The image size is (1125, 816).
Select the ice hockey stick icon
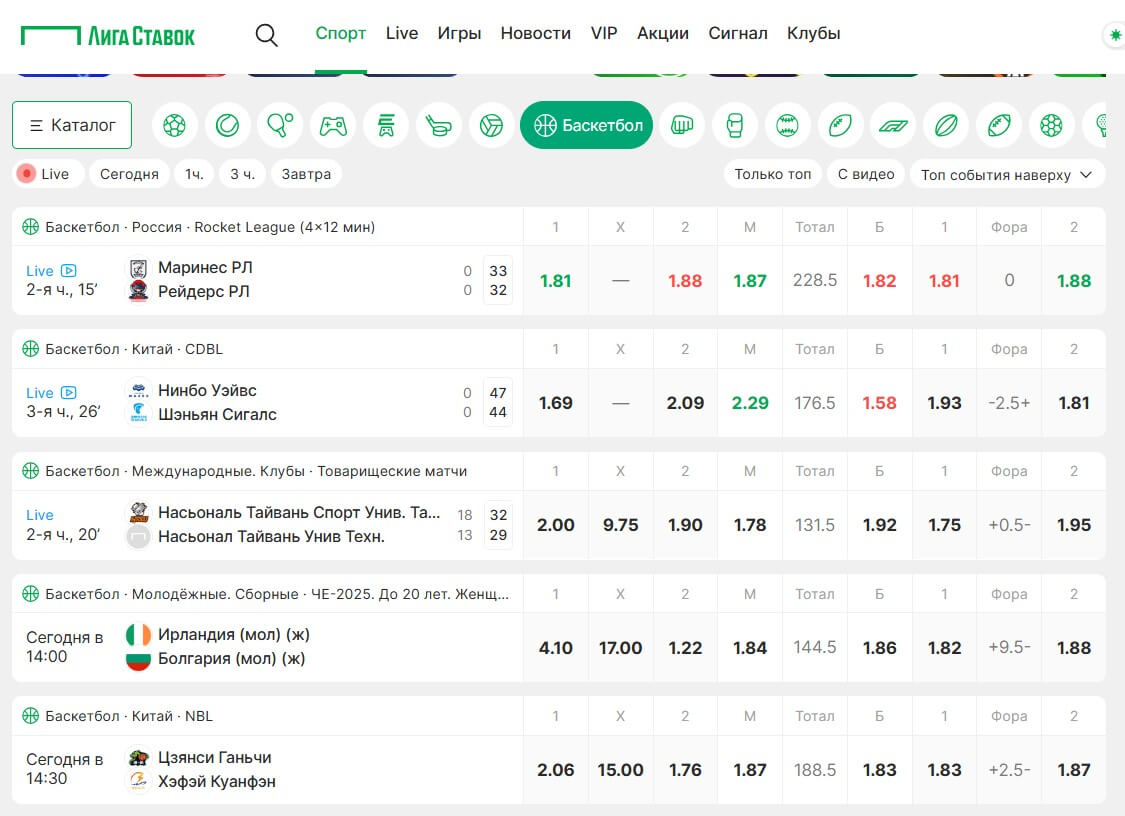click(x=438, y=126)
